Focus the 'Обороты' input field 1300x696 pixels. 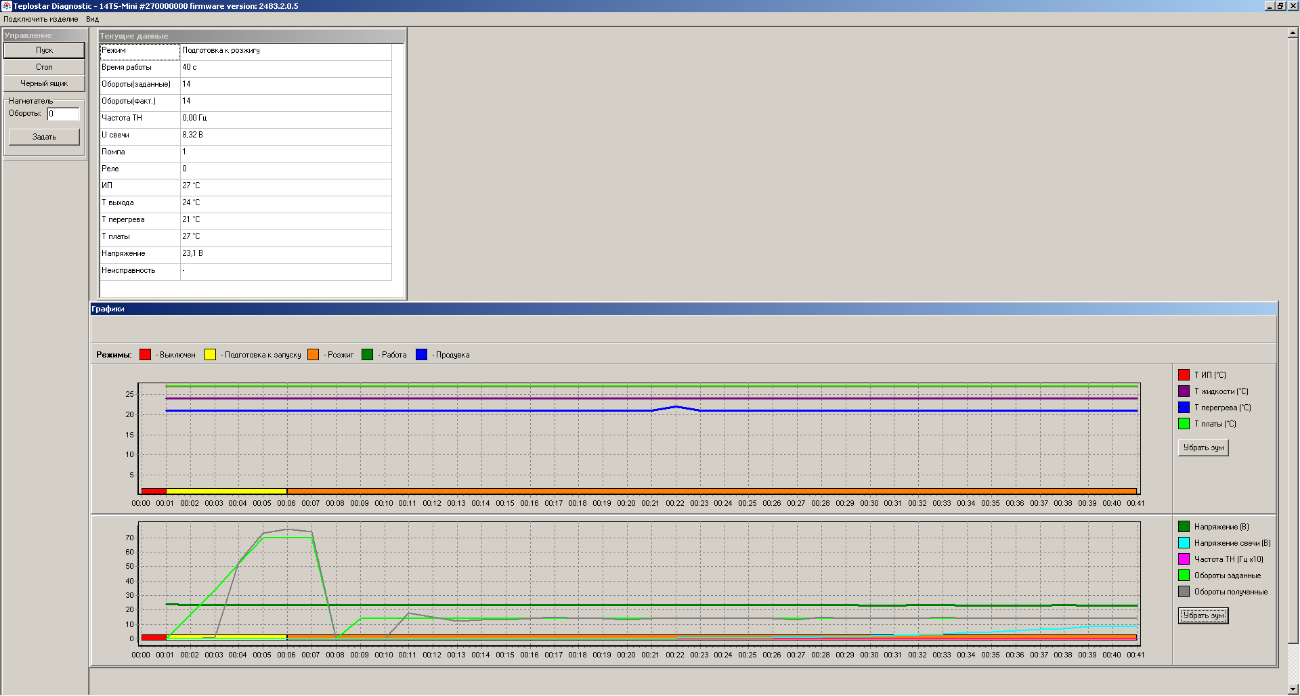[62, 114]
